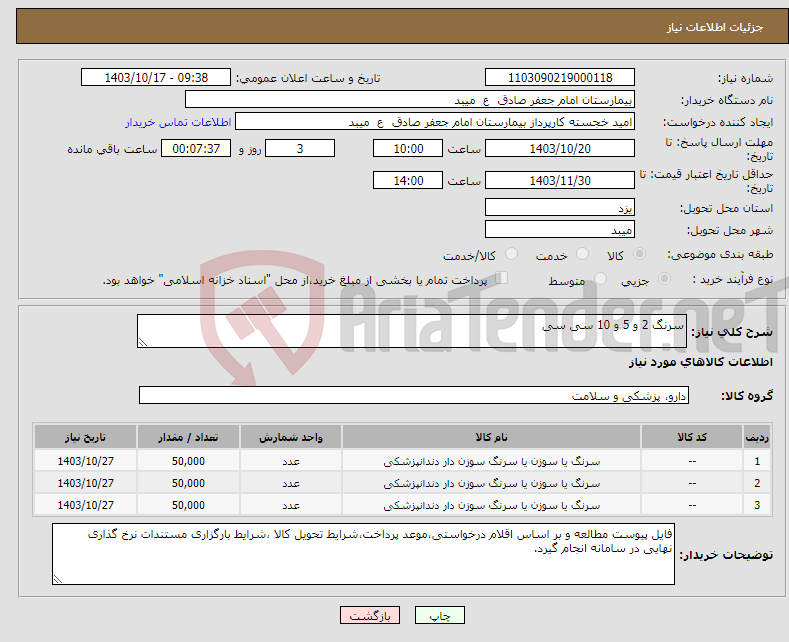
Task: Click the توضیحات خریدار text area
Action: pyautogui.click(x=363, y=554)
